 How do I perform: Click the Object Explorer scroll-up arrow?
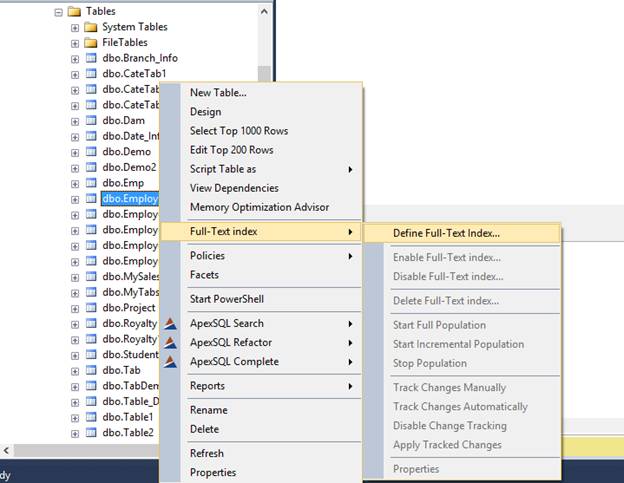[264, 12]
